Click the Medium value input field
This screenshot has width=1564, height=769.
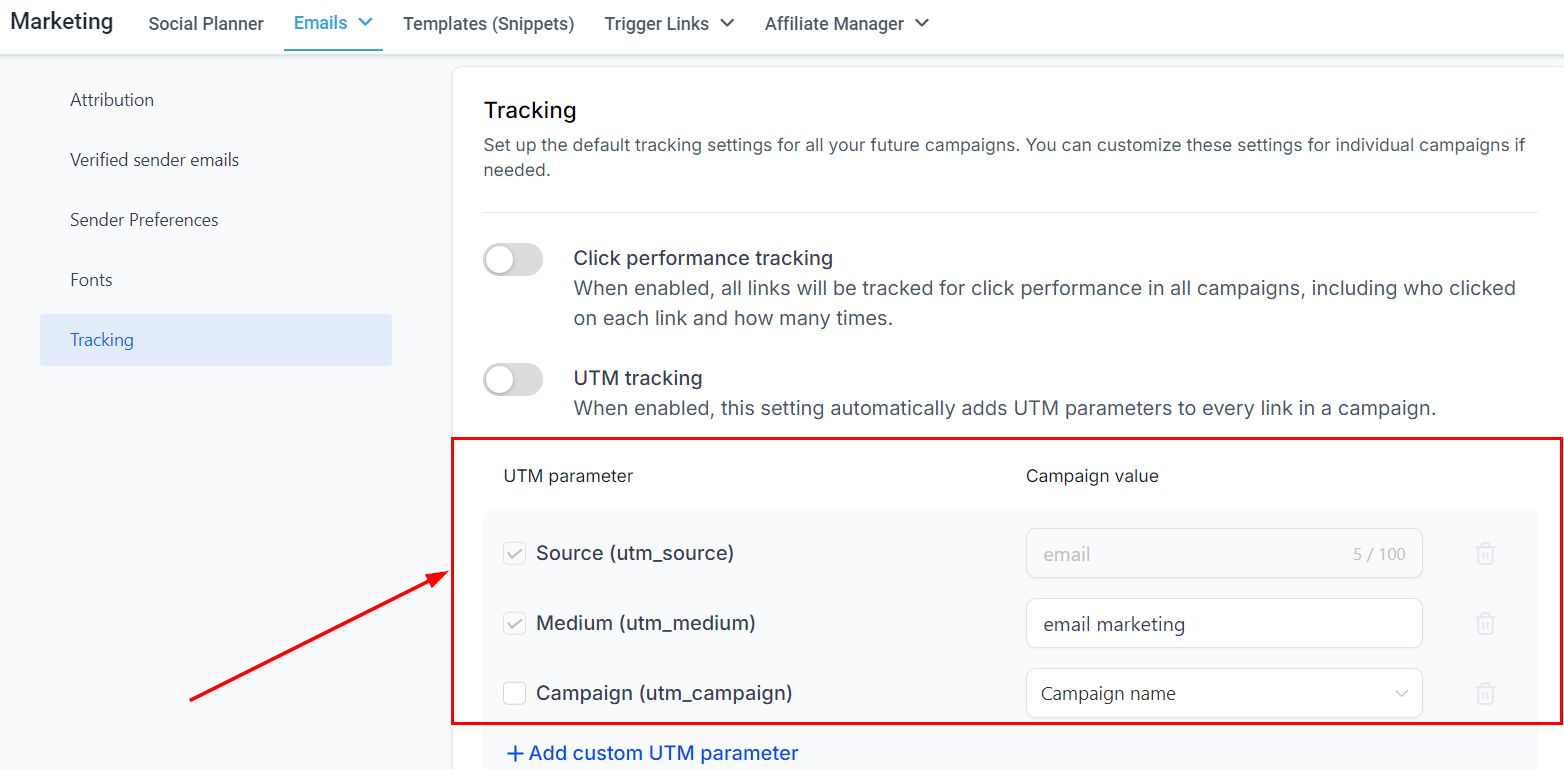(x=1223, y=624)
